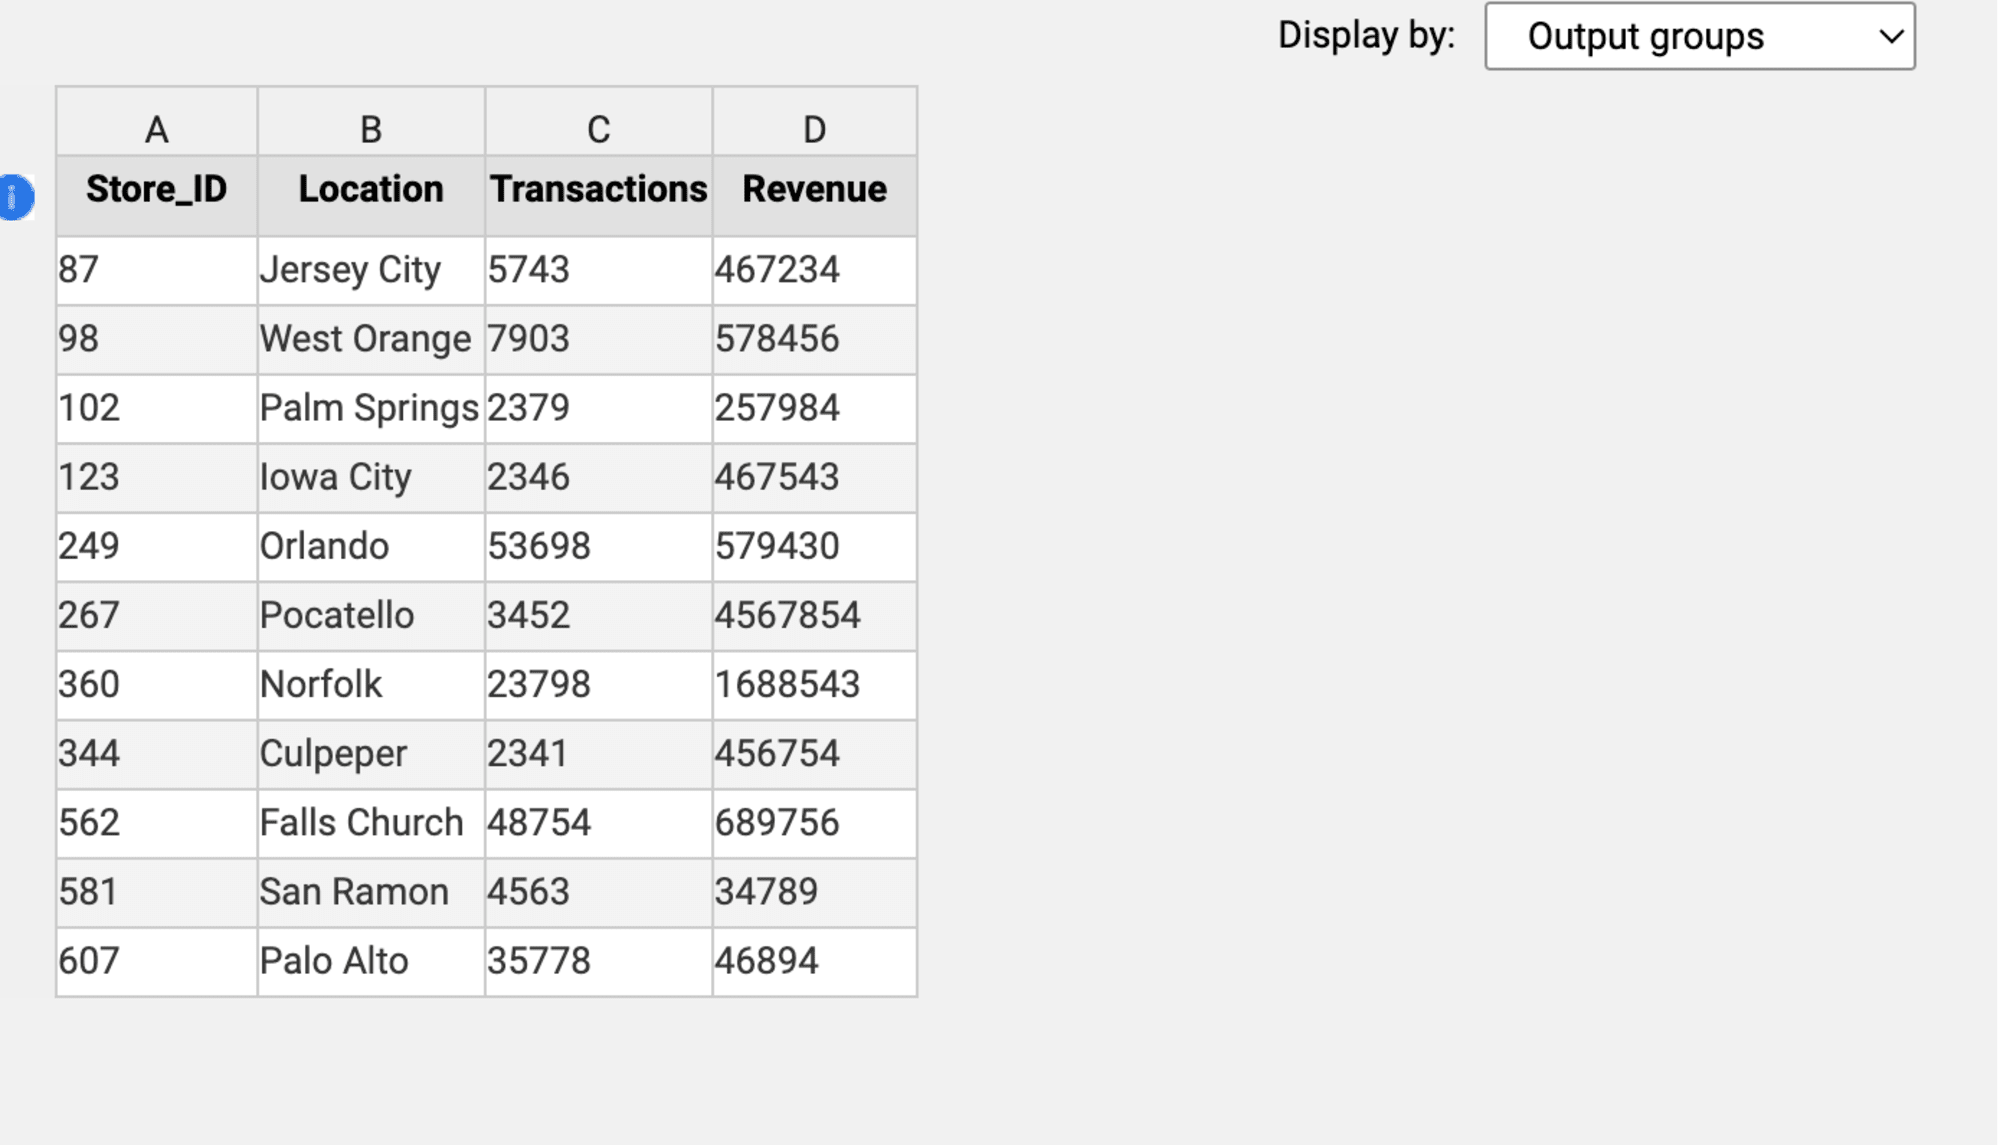Click Revenue value 579430

[815, 547]
